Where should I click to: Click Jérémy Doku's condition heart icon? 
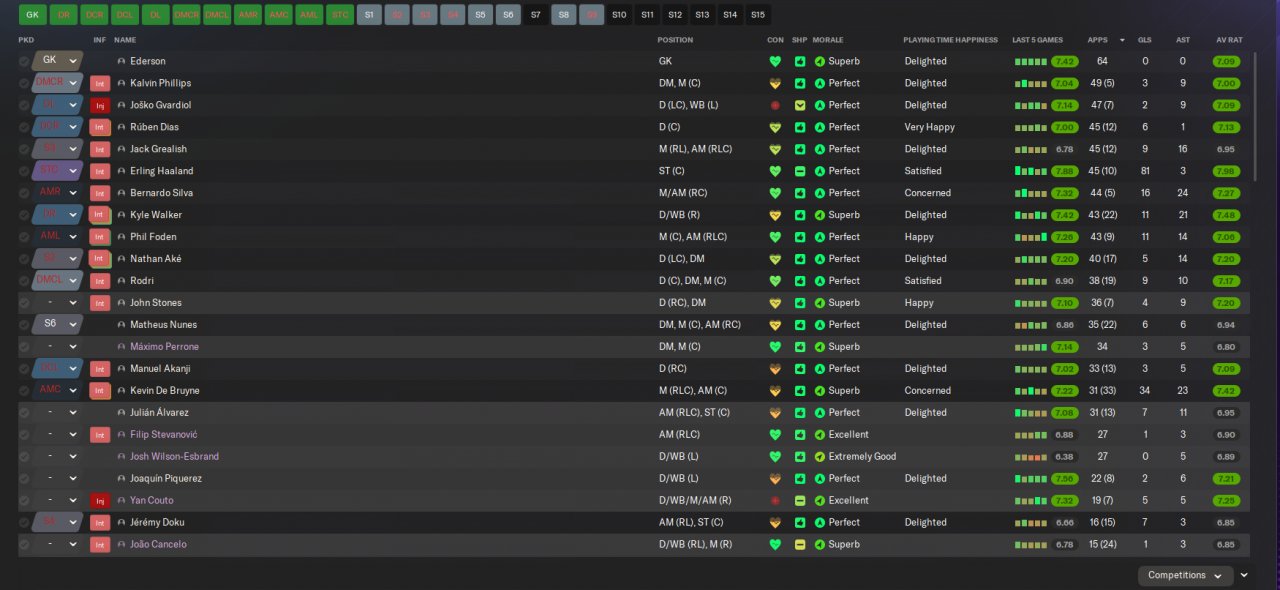pos(775,522)
